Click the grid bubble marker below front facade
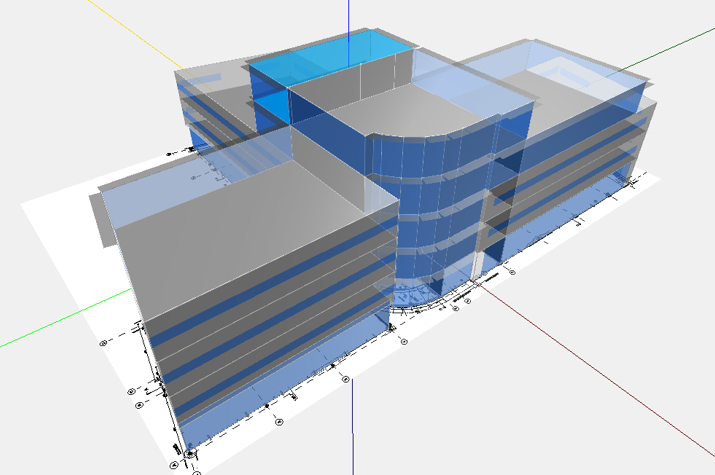Screen dimensions: 715x475 (346, 380)
